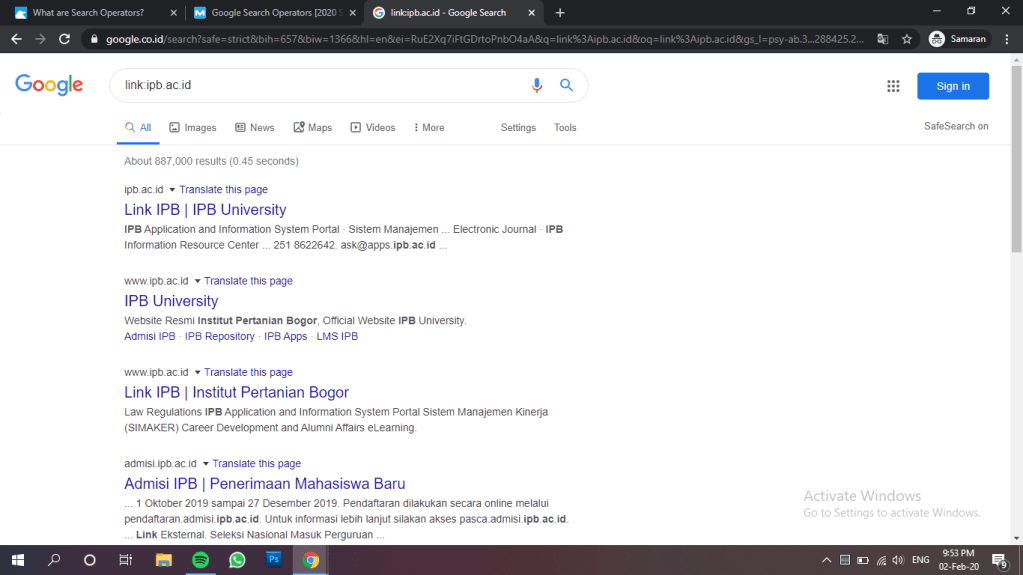Open the More search options dropdown
The image size is (1023, 575).
pos(427,128)
